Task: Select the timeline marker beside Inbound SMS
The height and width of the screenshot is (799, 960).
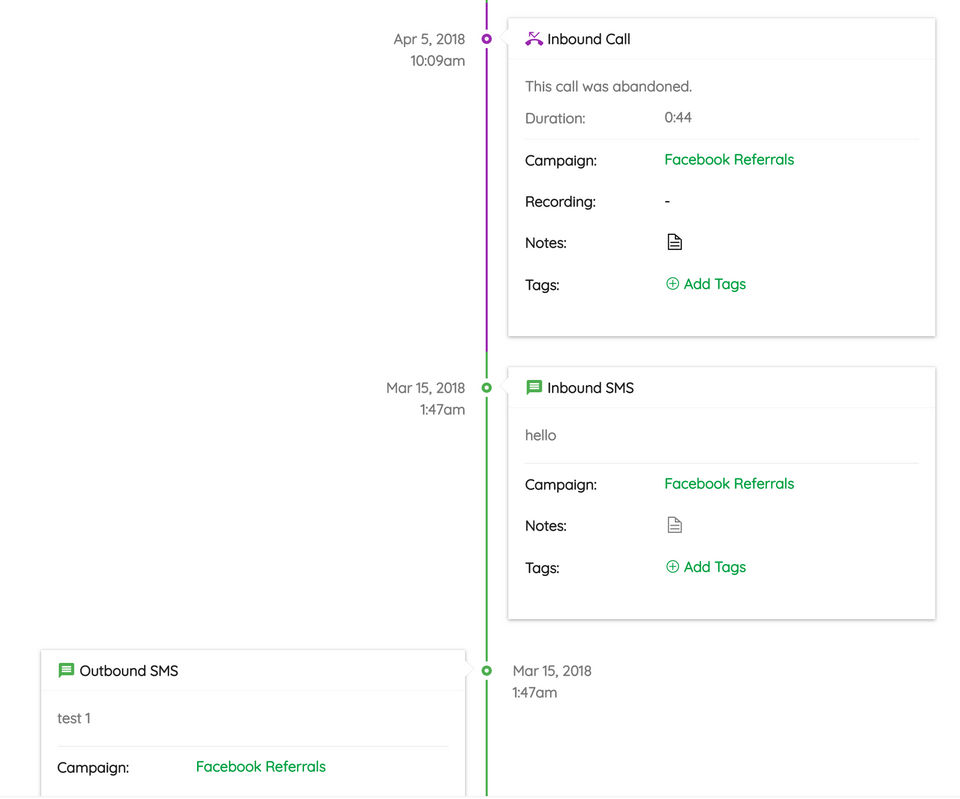Action: pos(487,387)
